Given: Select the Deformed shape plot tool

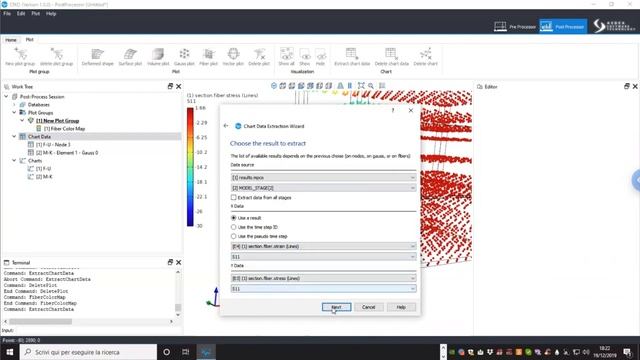Looking at the screenshot, I should pos(97,56).
